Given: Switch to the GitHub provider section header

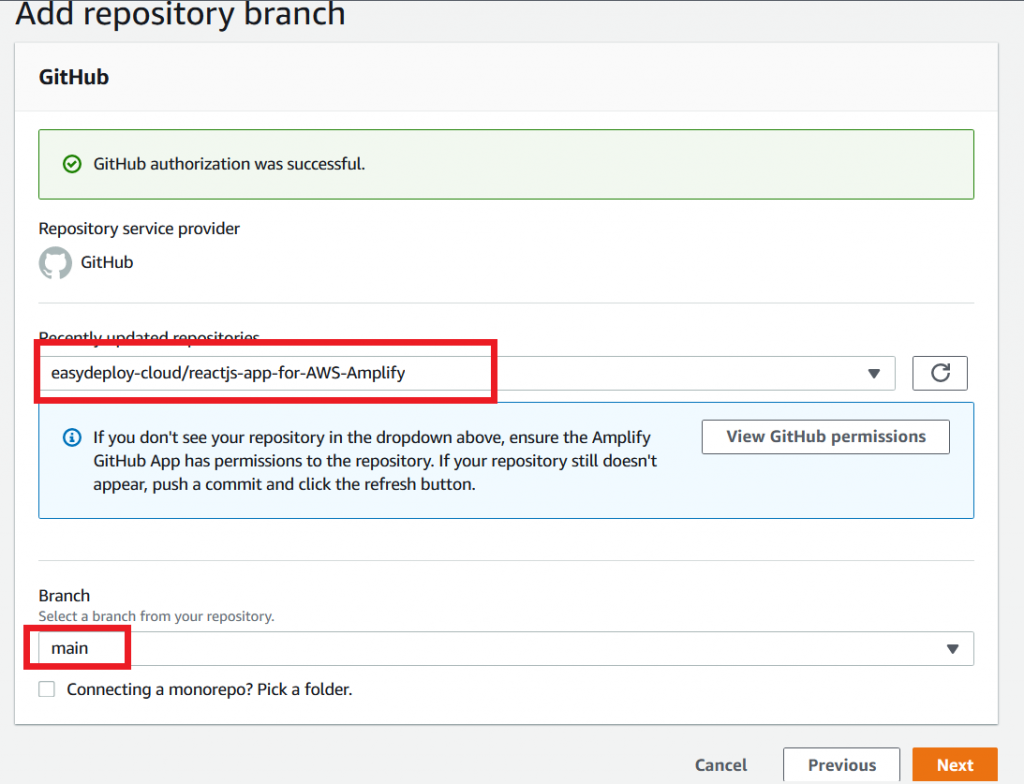Looking at the screenshot, I should (x=72, y=77).
